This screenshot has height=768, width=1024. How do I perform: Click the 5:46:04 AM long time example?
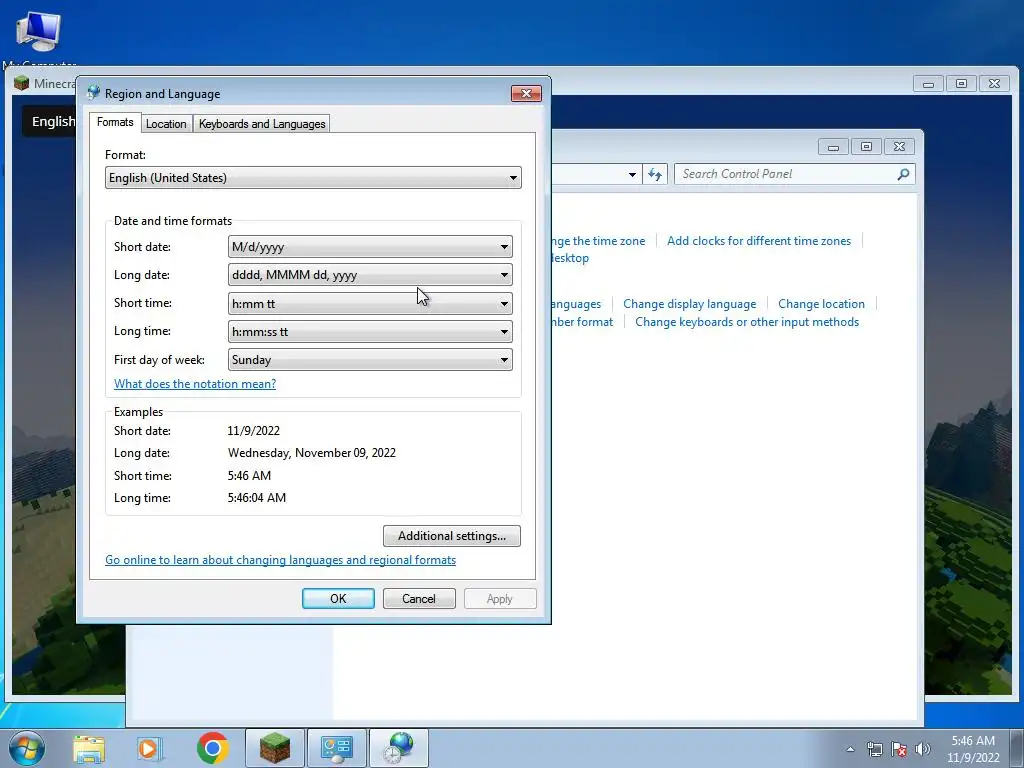pos(257,498)
